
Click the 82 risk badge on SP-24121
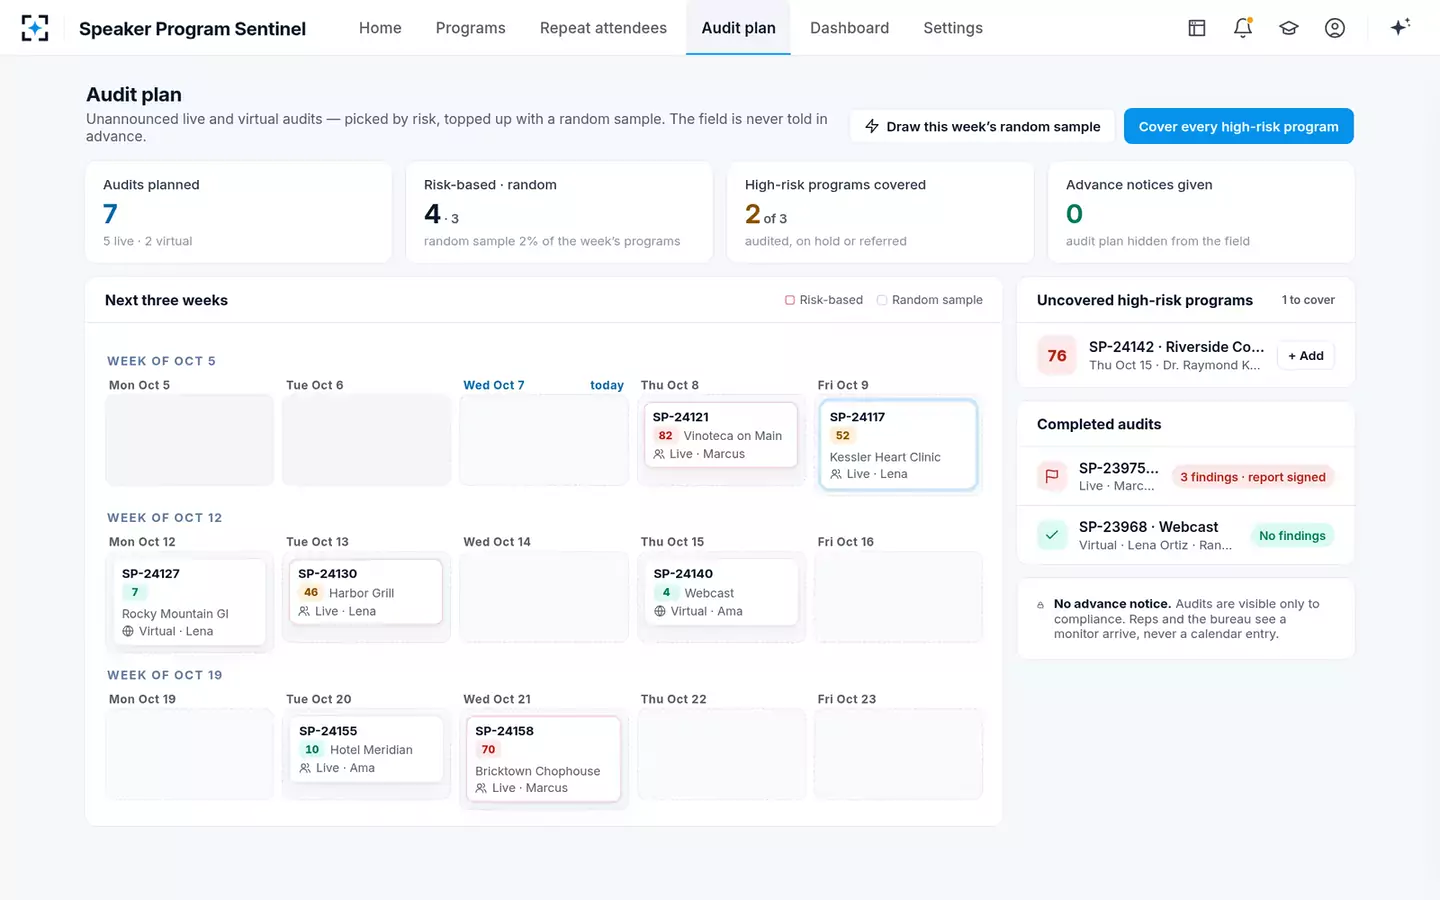[665, 436]
